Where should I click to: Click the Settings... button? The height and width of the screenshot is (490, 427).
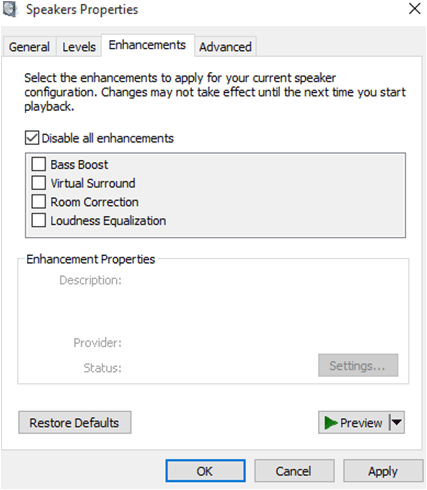(x=358, y=365)
